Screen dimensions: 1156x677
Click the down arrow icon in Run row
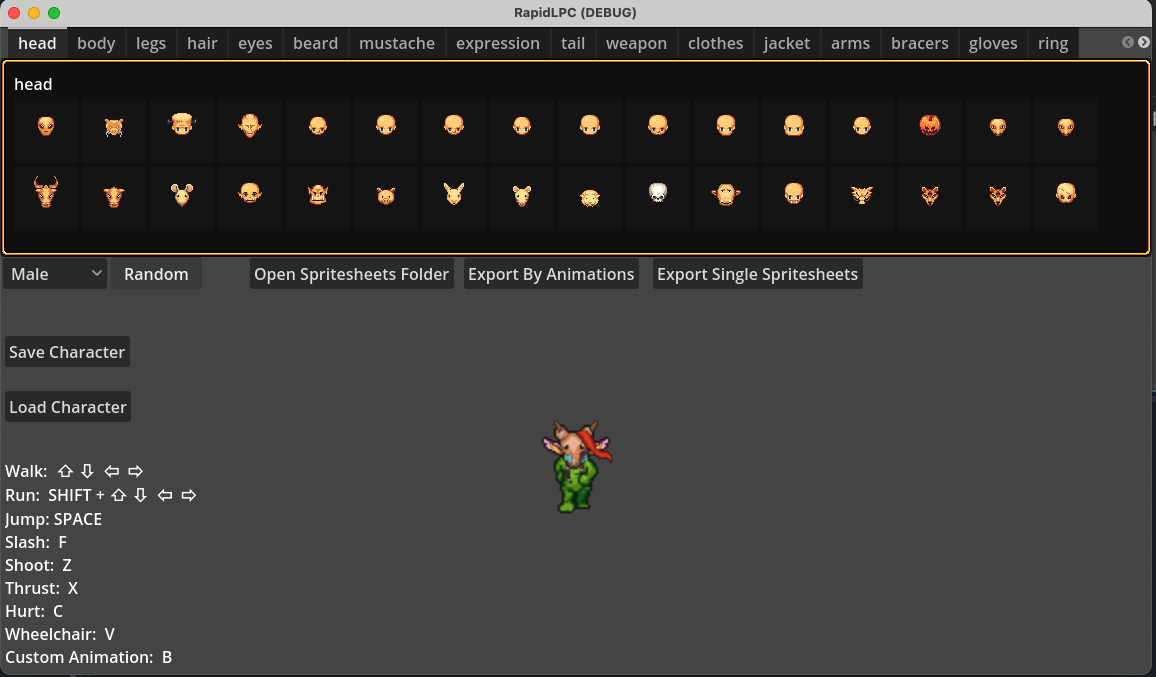point(140,495)
